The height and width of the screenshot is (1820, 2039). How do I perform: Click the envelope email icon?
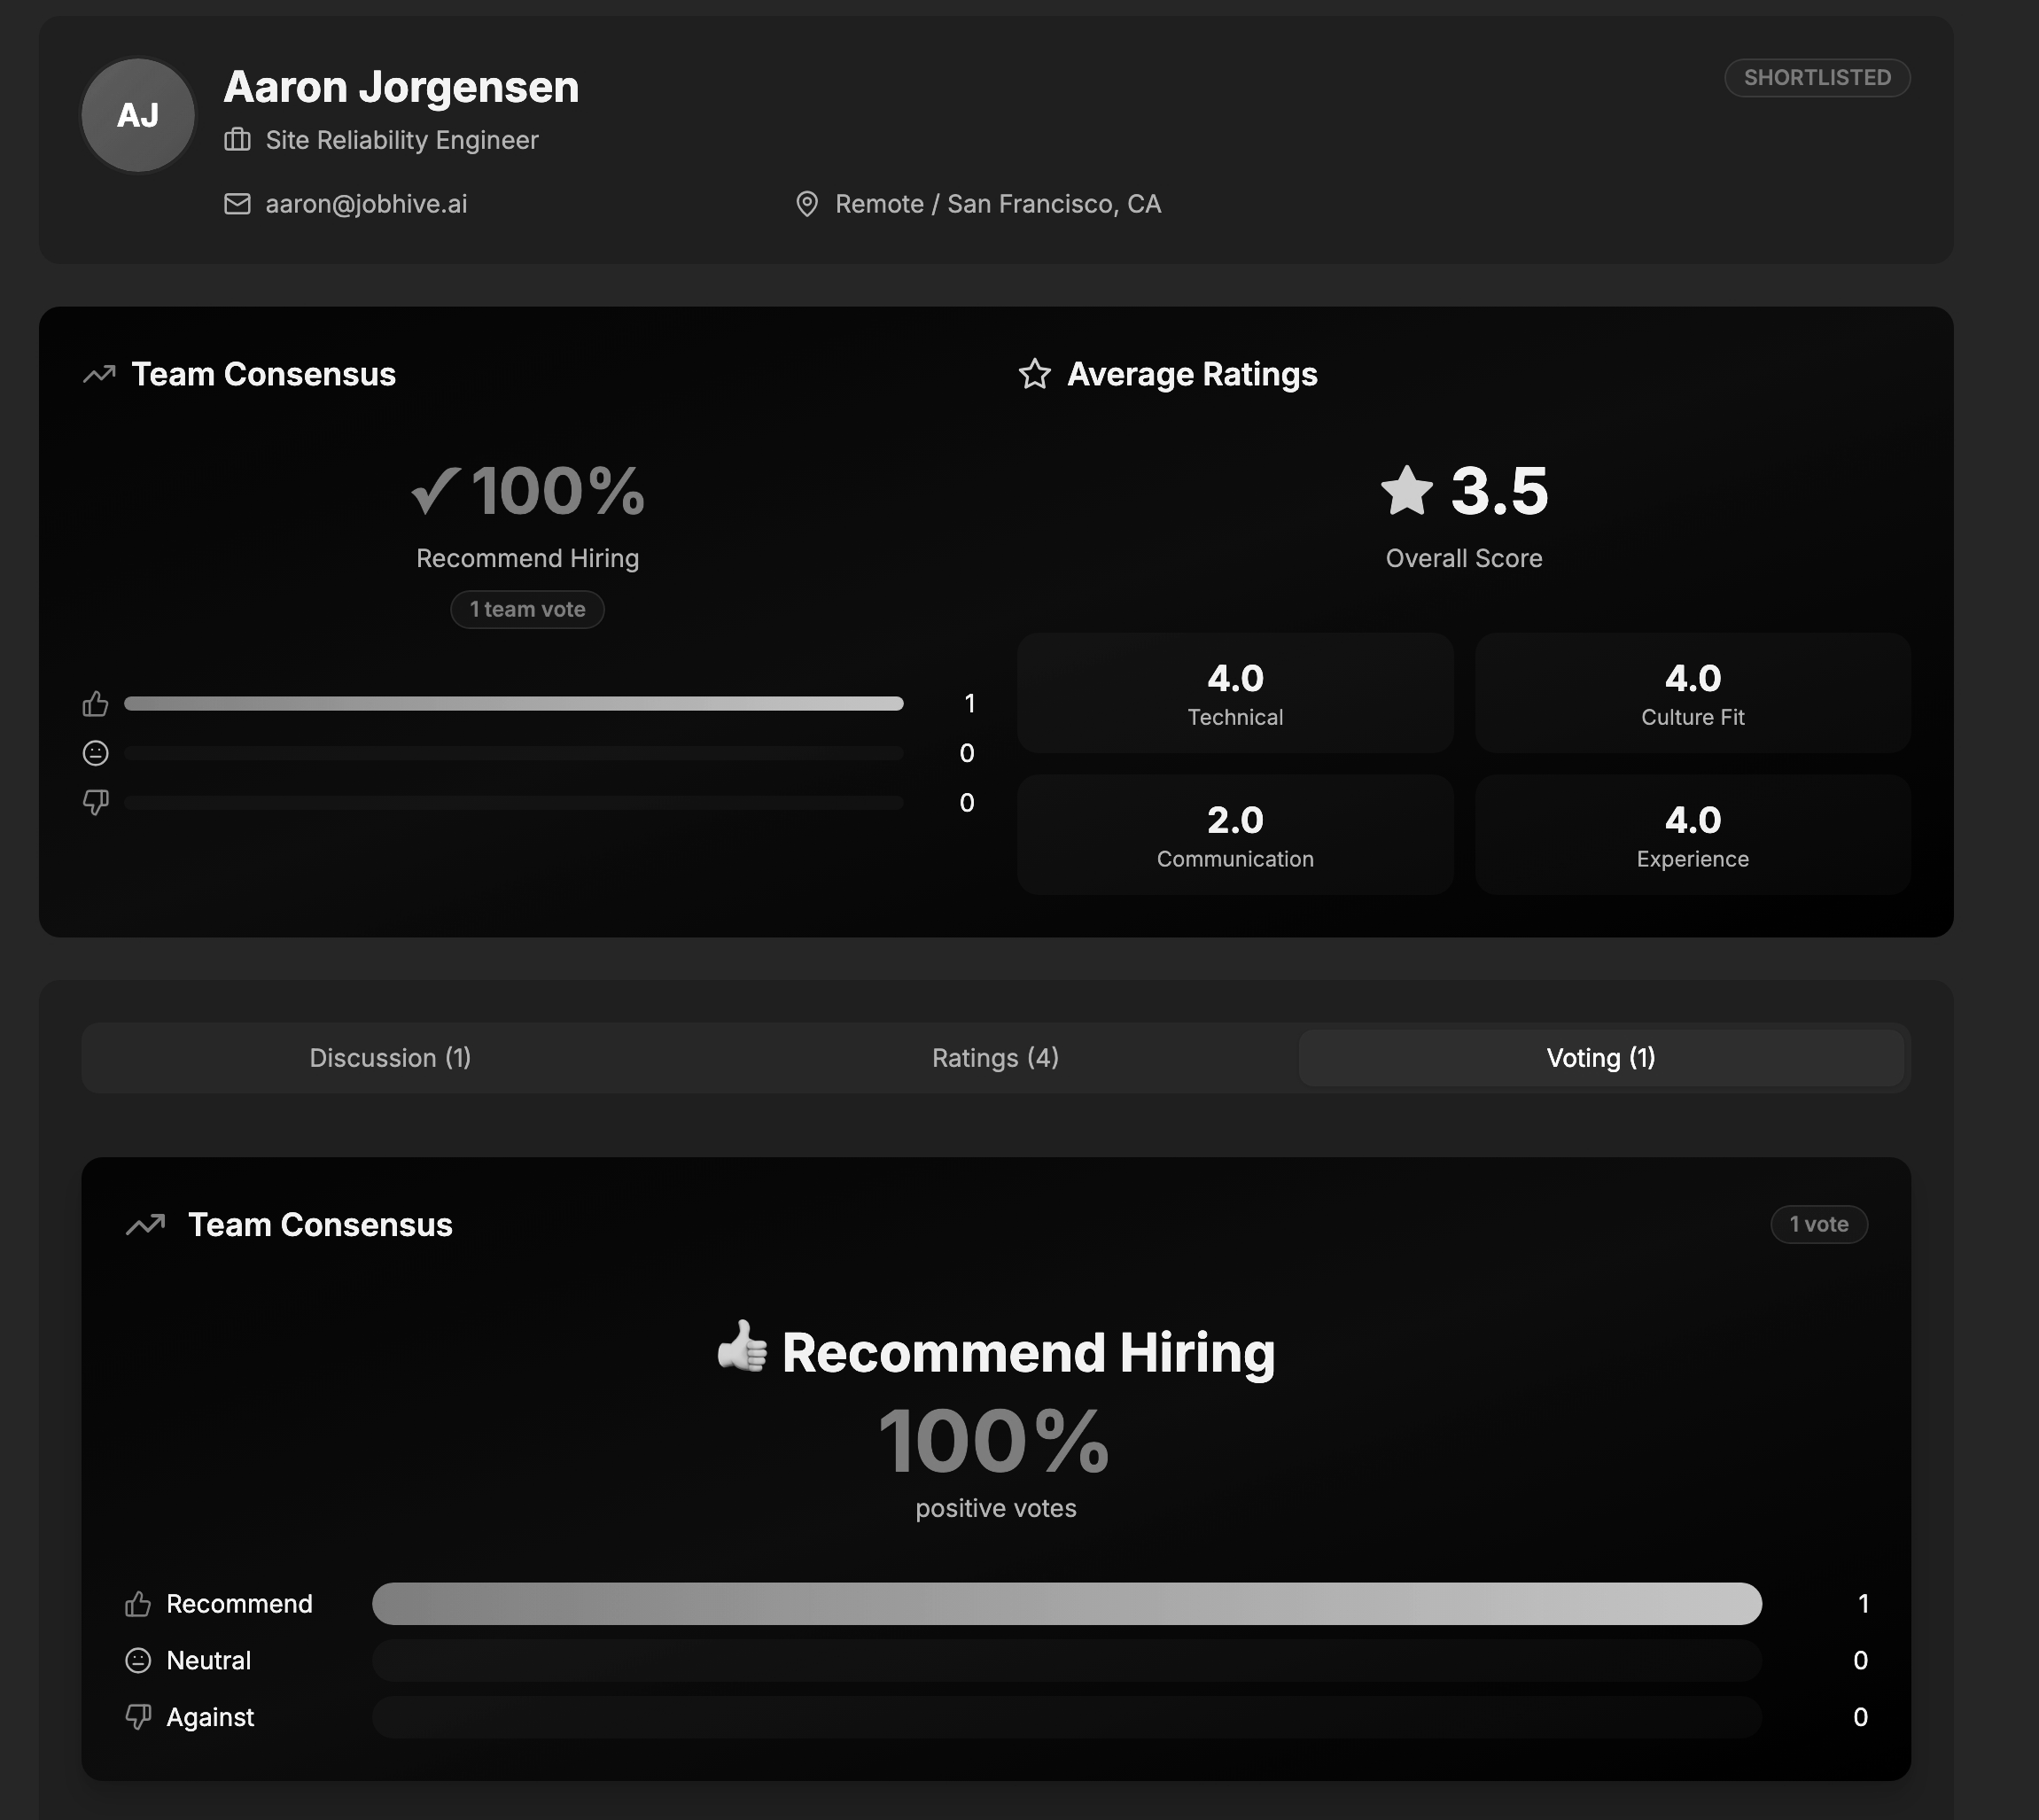(237, 204)
